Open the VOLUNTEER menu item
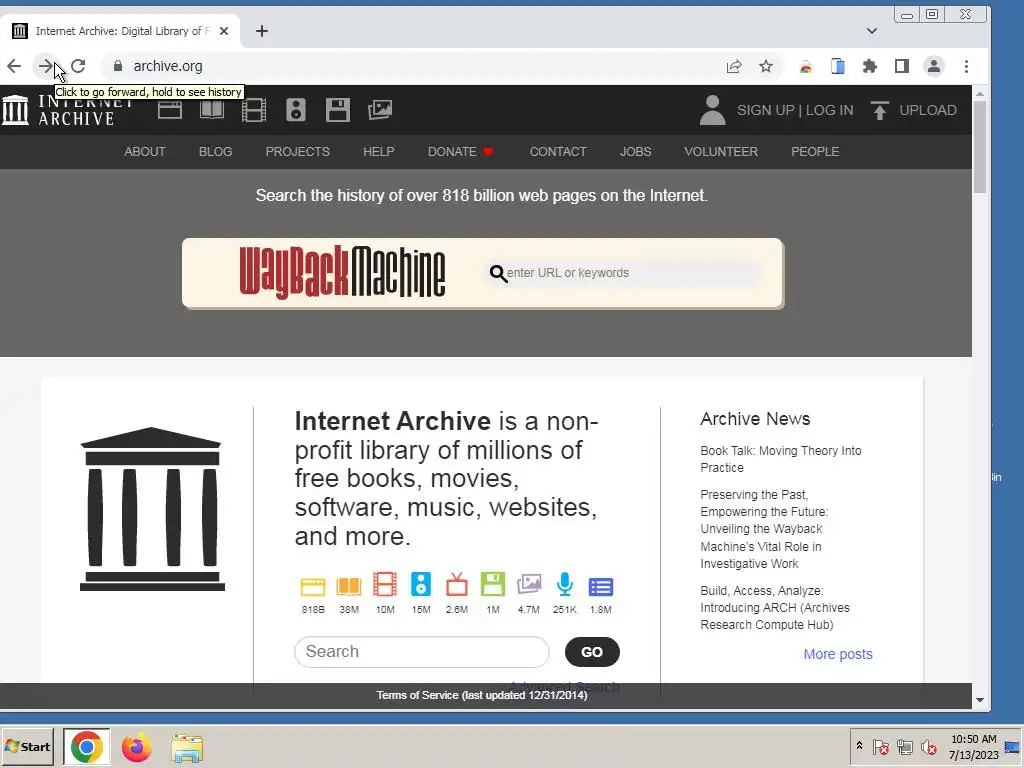Viewport: 1024px width, 768px height. (x=721, y=152)
